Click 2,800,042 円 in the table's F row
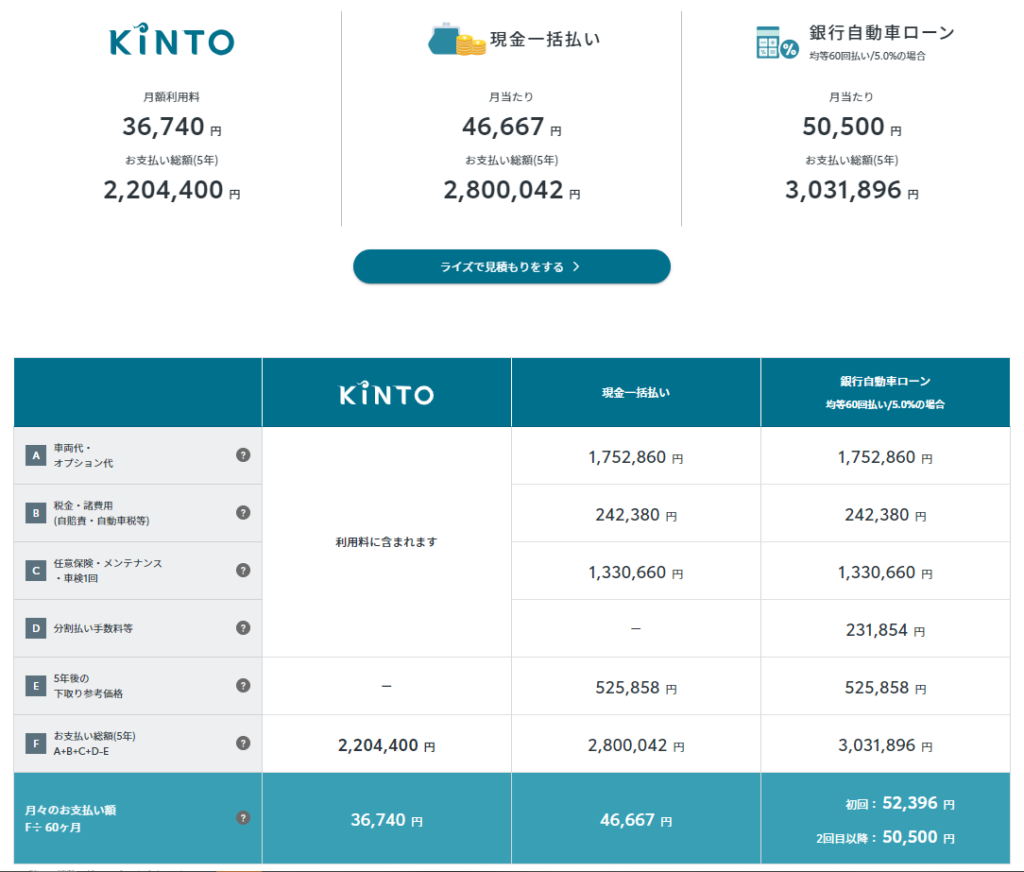The width and height of the screenshot is (1024, 872). 636,745
